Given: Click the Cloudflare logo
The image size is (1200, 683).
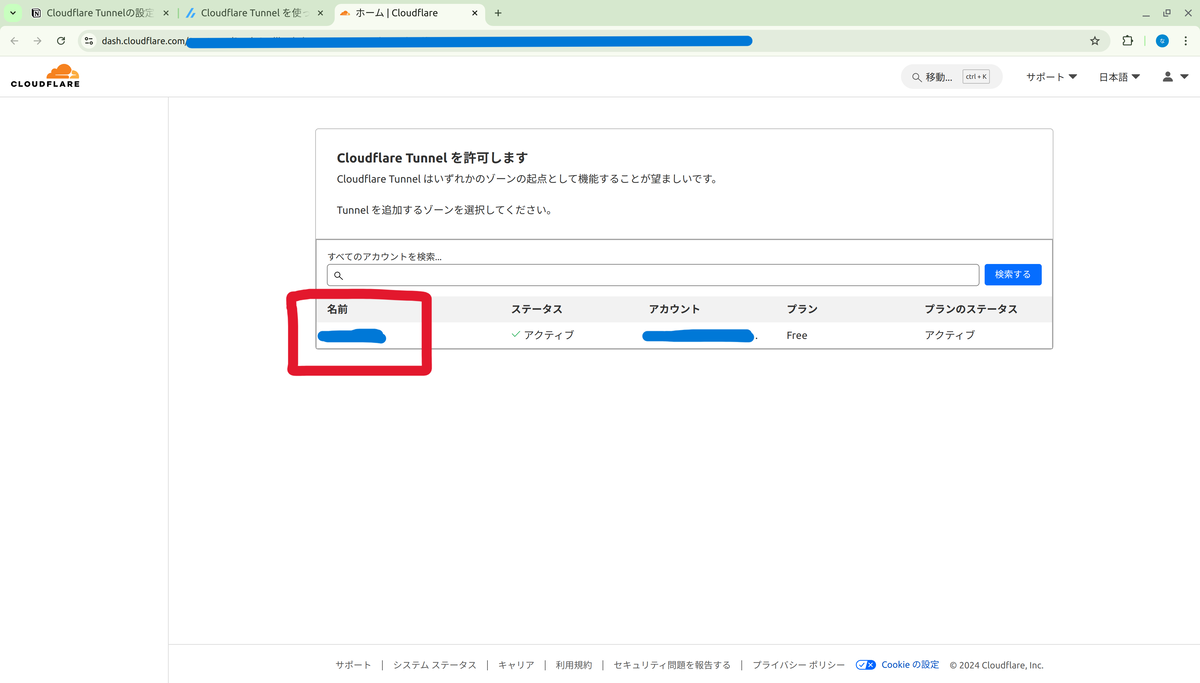Looking at the screenshot, I should pos(45,76).
